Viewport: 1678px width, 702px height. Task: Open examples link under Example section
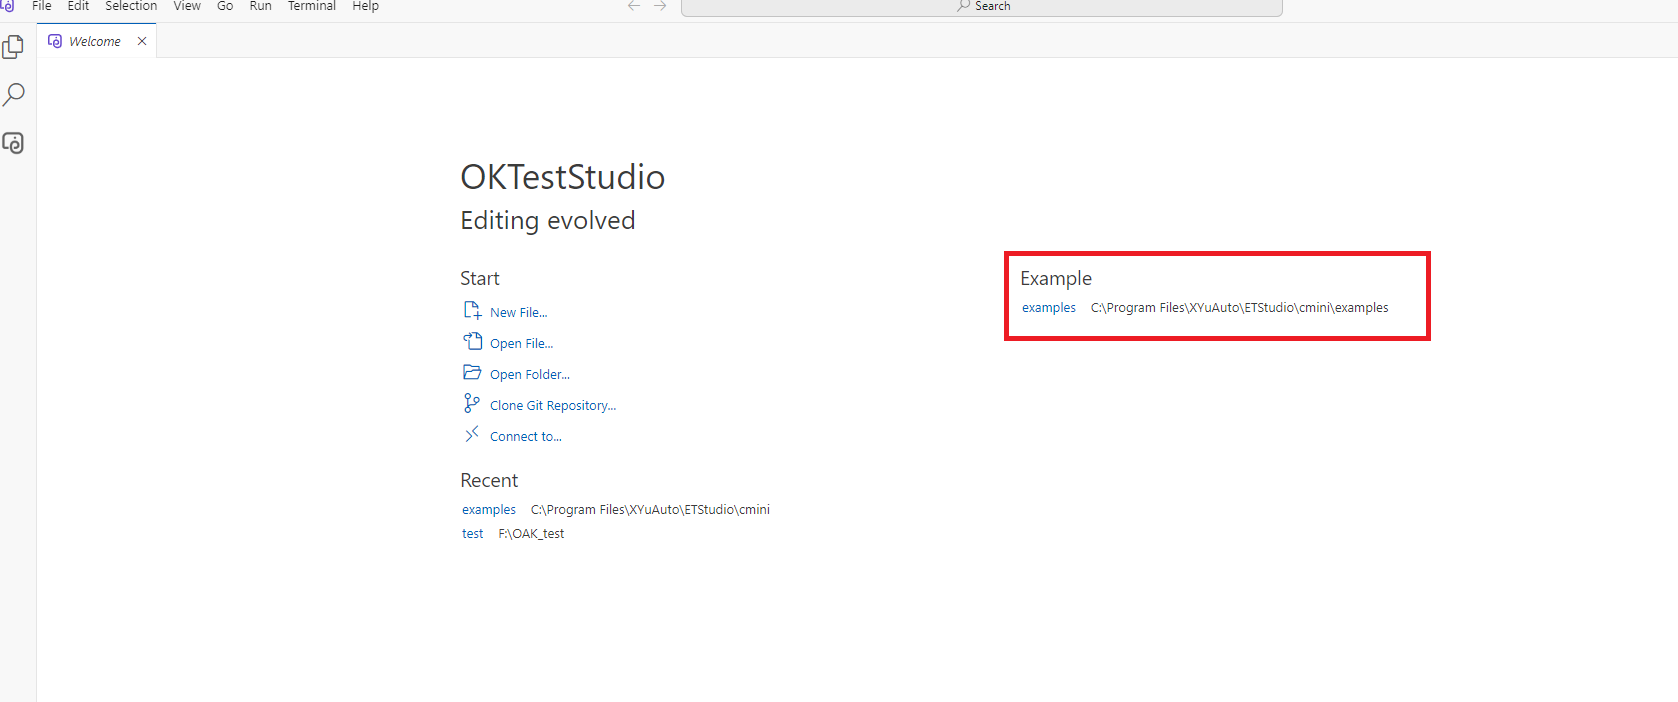pos(1049,308)
